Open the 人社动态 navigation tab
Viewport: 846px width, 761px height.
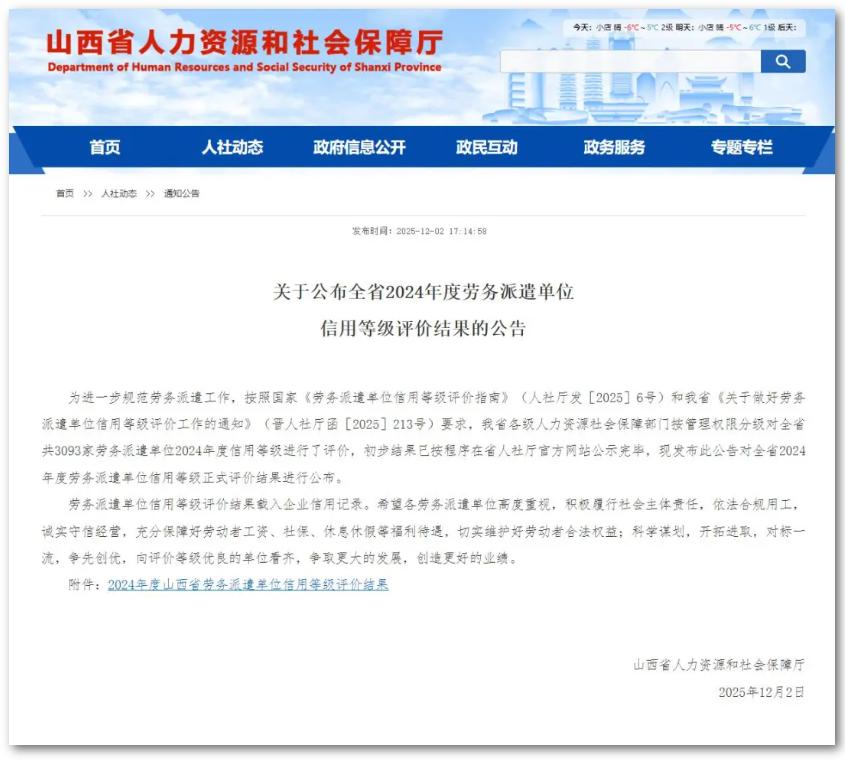pyautogui.click(x=232, y=147)
